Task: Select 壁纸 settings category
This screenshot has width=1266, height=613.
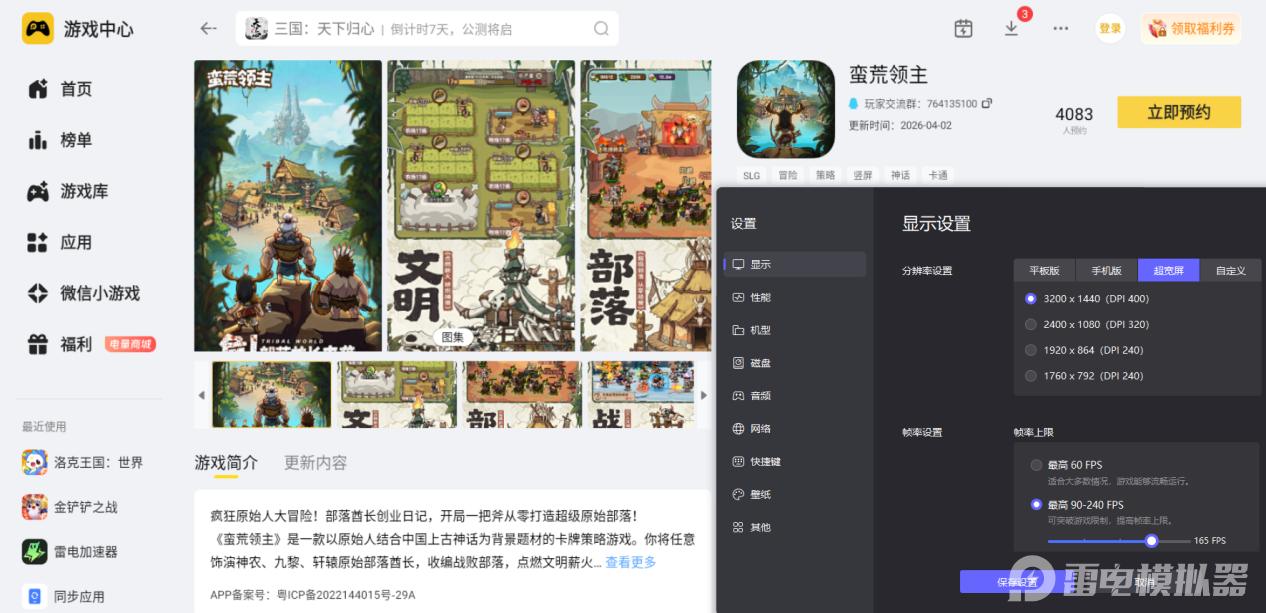Action: point(795,494)
